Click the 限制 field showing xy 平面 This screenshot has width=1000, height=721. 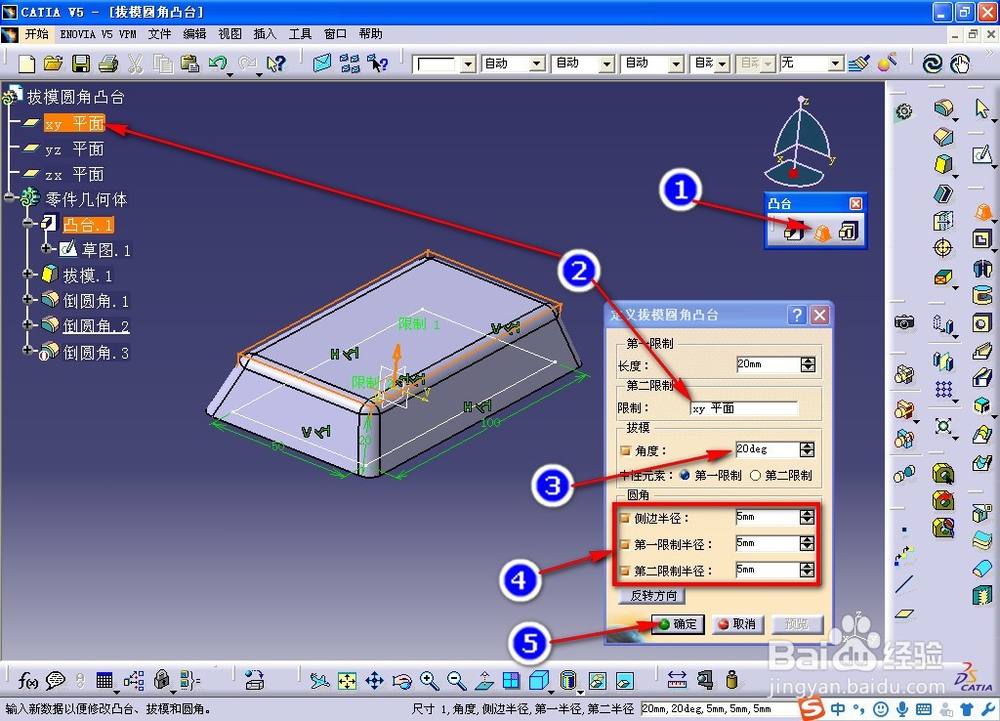click(x=744, y=409)
